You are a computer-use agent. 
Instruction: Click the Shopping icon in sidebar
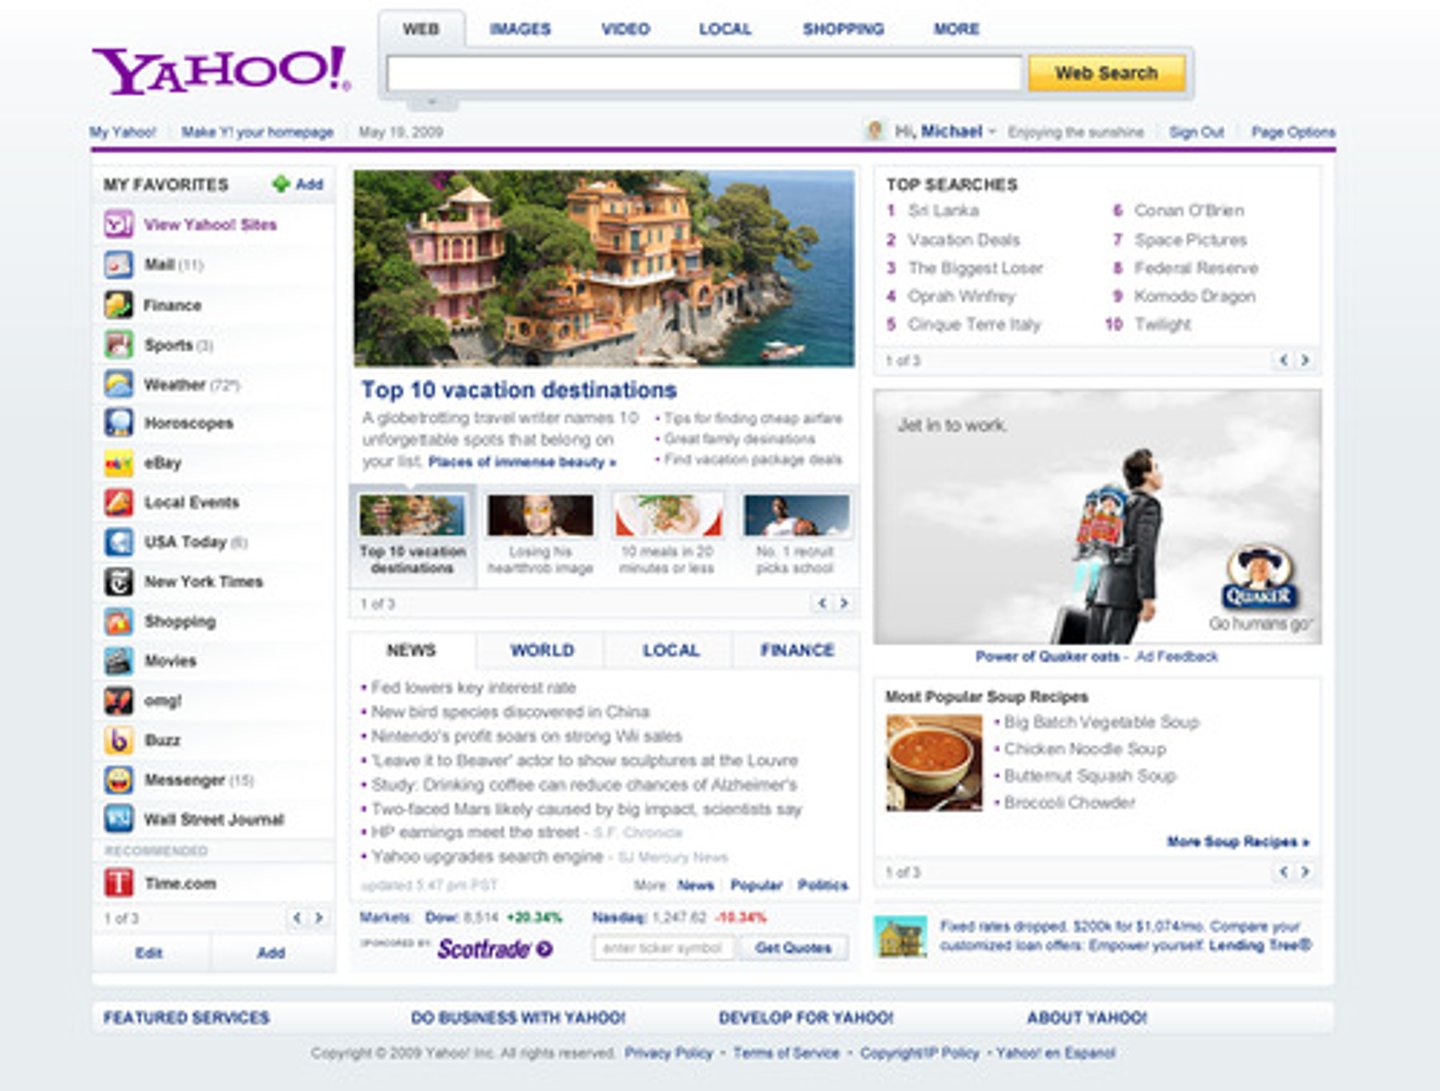click(x=119, y=621)
